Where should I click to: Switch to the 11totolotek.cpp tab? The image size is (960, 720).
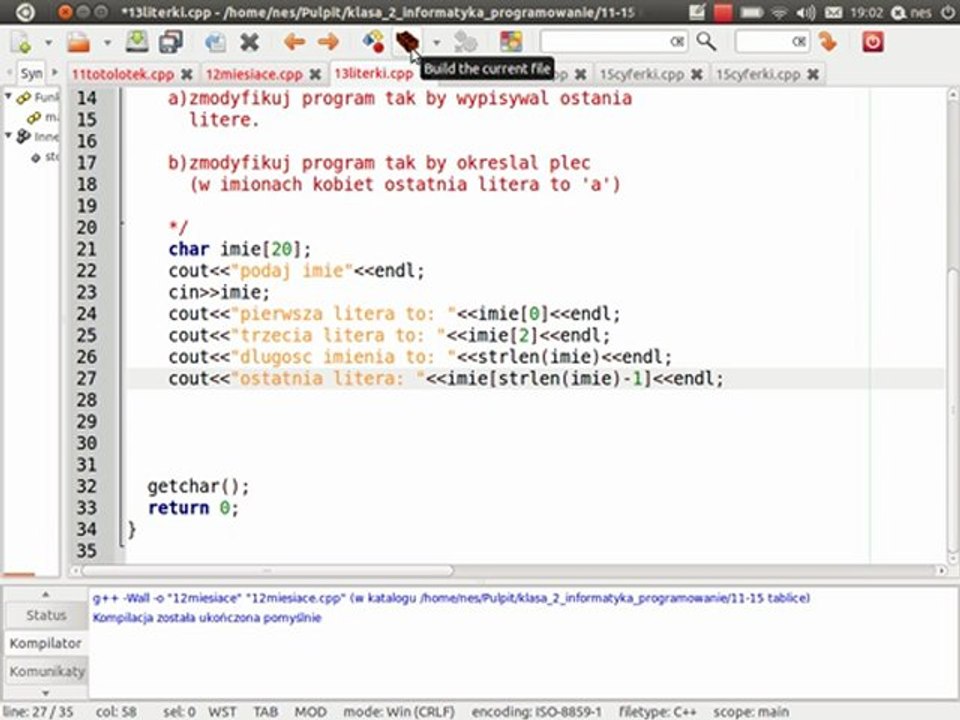coord(123,74)
